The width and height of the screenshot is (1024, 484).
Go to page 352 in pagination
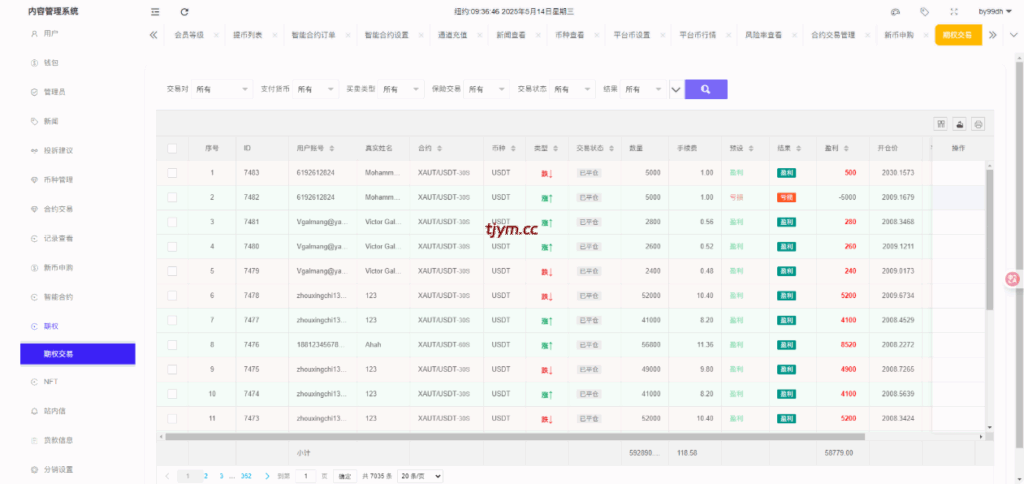(x=246, y=476)
